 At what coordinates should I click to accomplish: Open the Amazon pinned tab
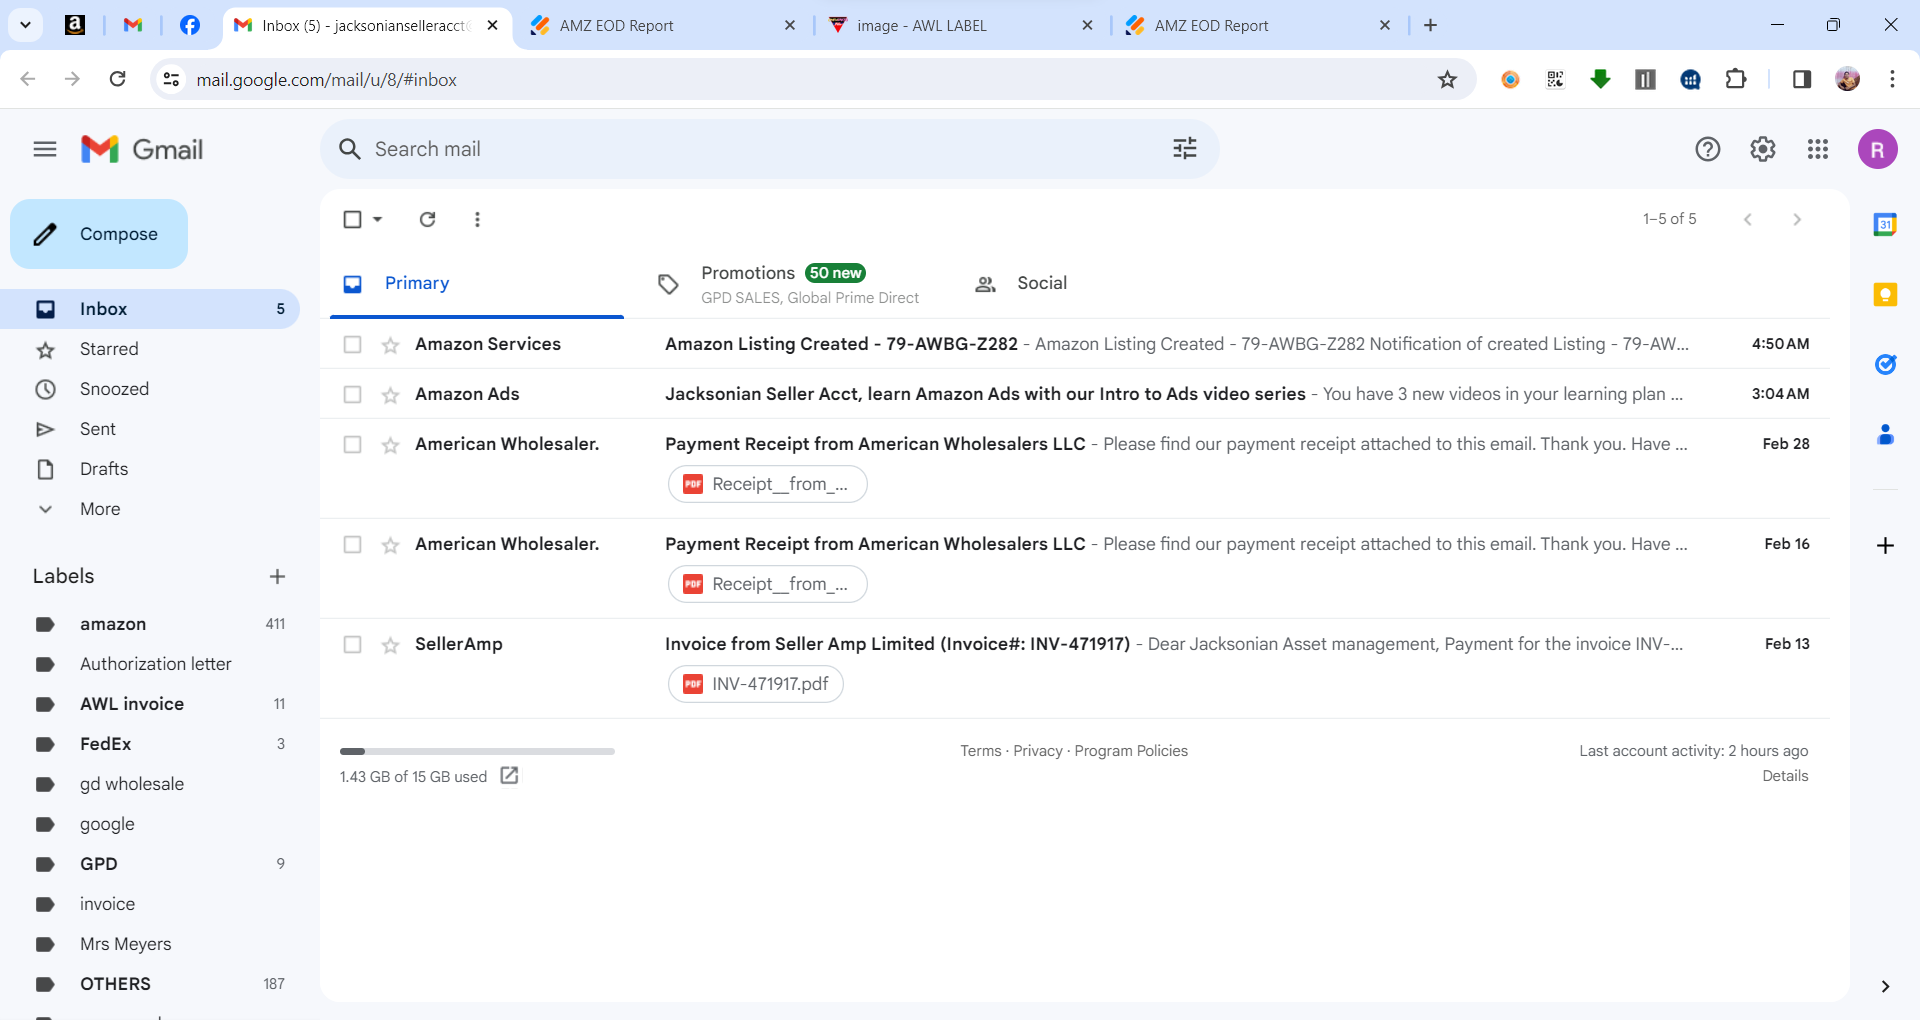tap(75, 25)
